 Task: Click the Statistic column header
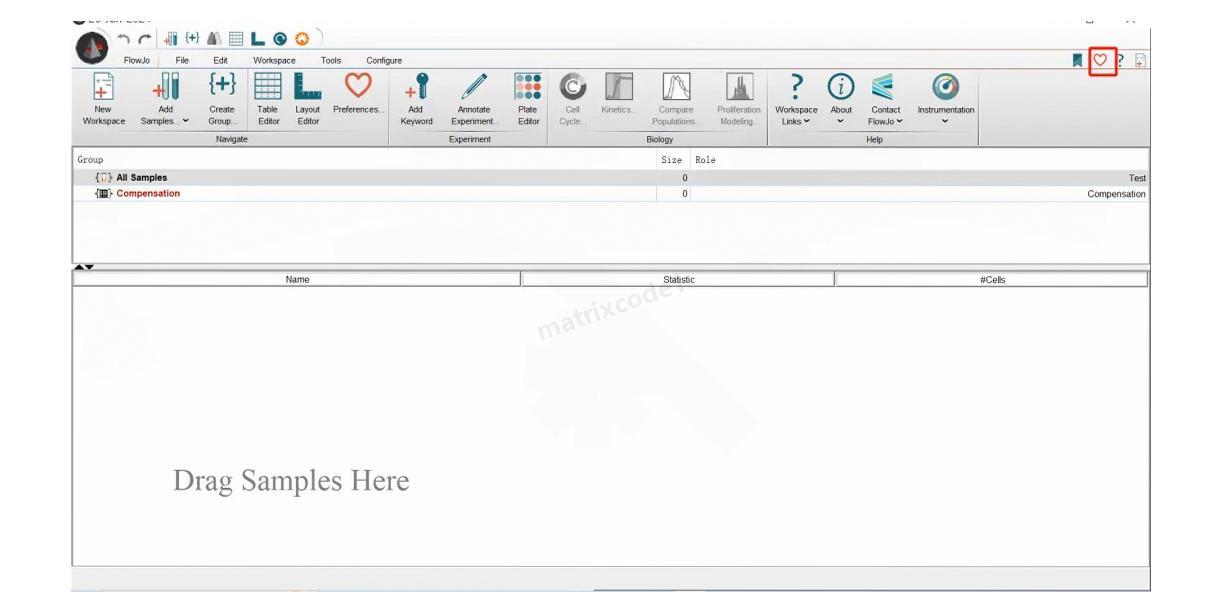tap(678, 280)
